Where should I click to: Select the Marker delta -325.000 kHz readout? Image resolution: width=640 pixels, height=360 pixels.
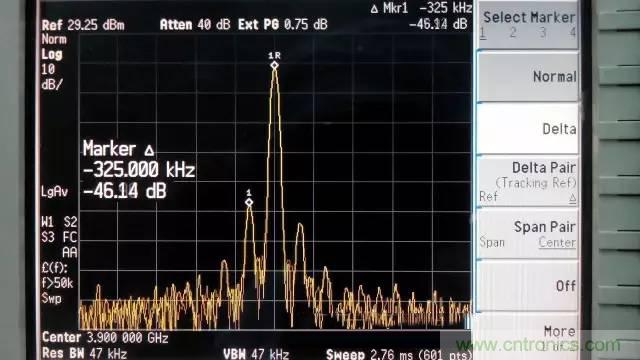139,169
